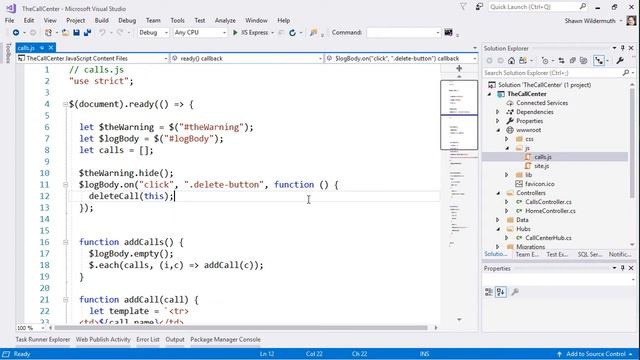Image resolution: width=640 pixels, height=360 pixels.
Task: Open the Any CPU platform dropdown
Action: 224,33
